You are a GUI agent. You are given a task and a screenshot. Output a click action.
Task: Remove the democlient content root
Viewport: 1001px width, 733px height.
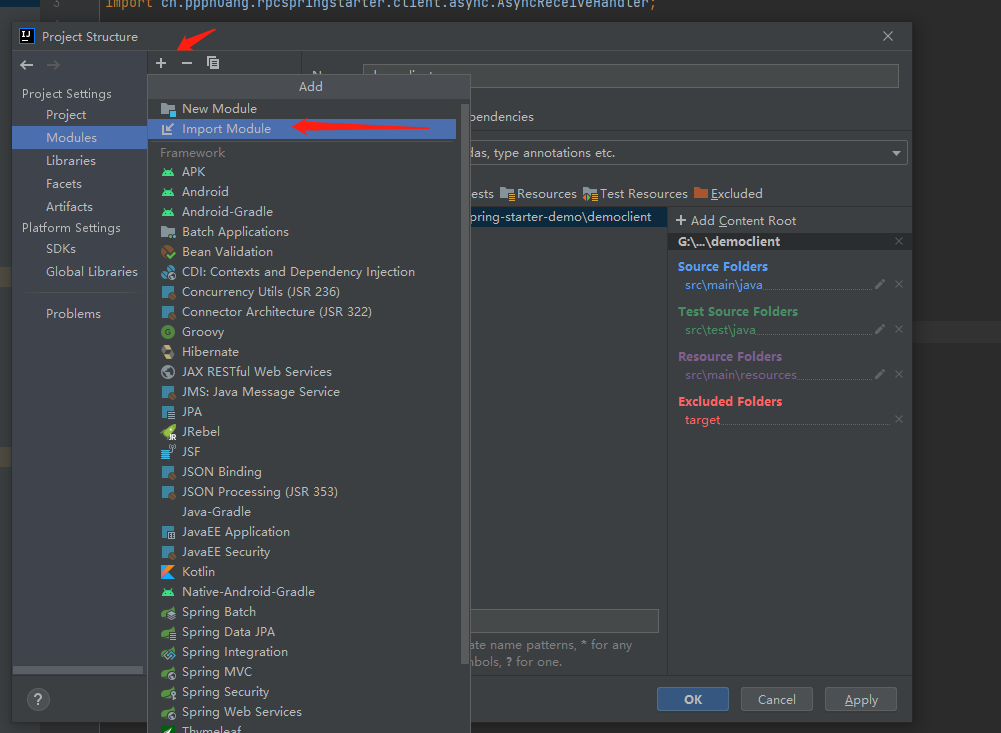coord(899,241)
